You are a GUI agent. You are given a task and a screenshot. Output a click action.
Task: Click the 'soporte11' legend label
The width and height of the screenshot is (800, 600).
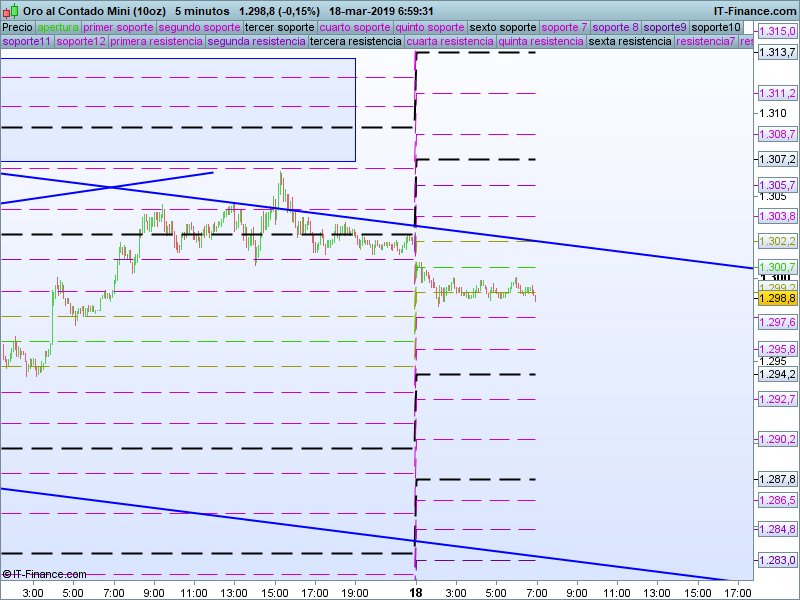tap(27, 42)
